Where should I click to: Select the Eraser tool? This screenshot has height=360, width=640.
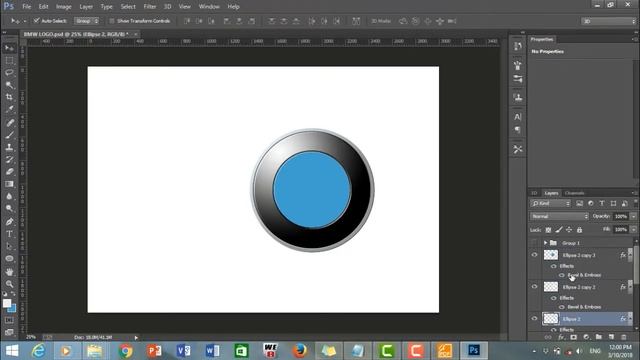pyautogui.click(x=9, y=172)
